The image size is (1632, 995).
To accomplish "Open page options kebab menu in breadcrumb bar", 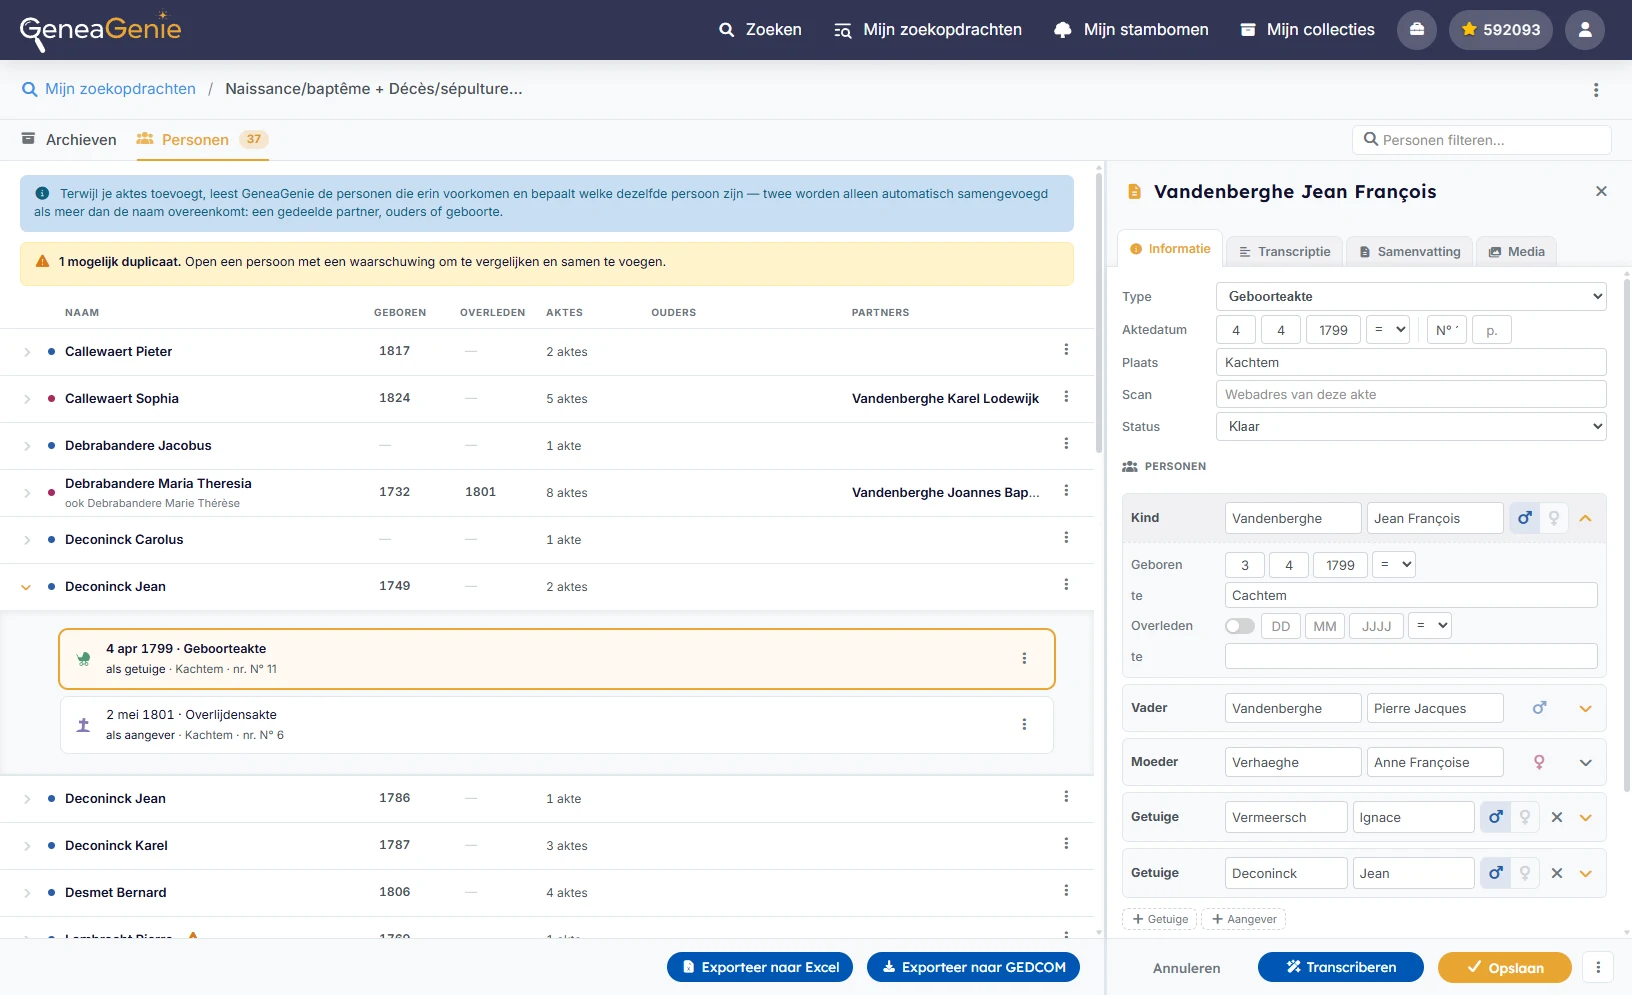I will coord(1596,90).
